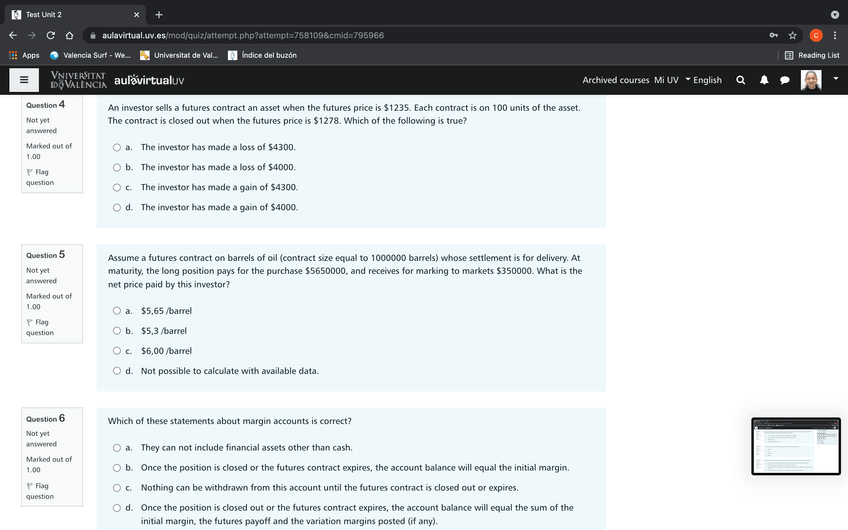Expand the English language dropdown
This screenshot has height=530, width=848.
point(703,80)
